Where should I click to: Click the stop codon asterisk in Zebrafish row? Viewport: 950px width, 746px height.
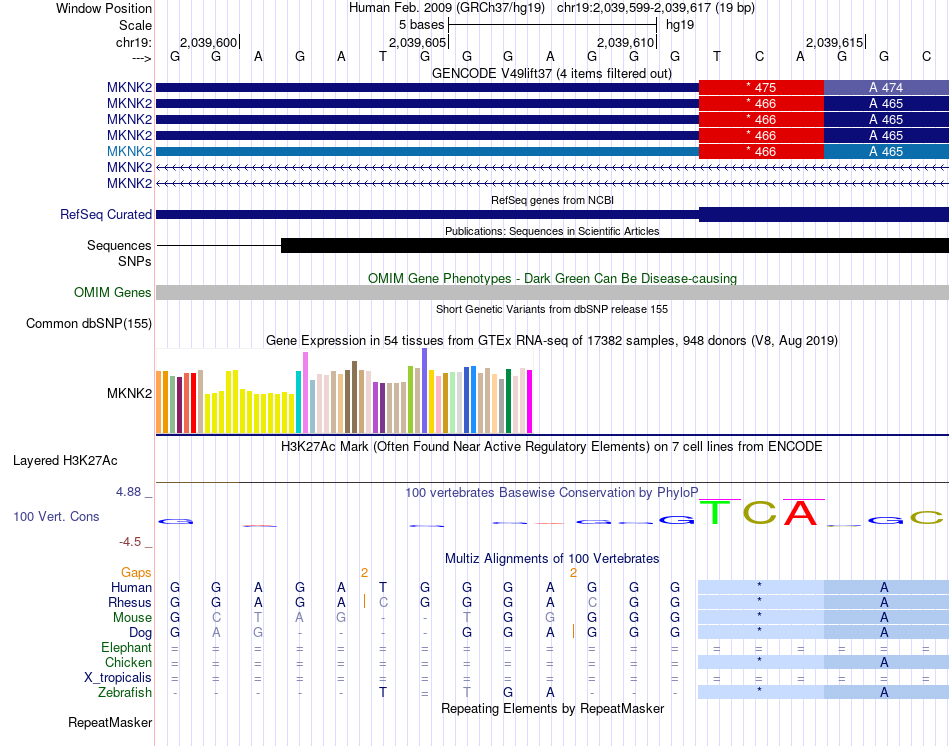coord(761,692)
